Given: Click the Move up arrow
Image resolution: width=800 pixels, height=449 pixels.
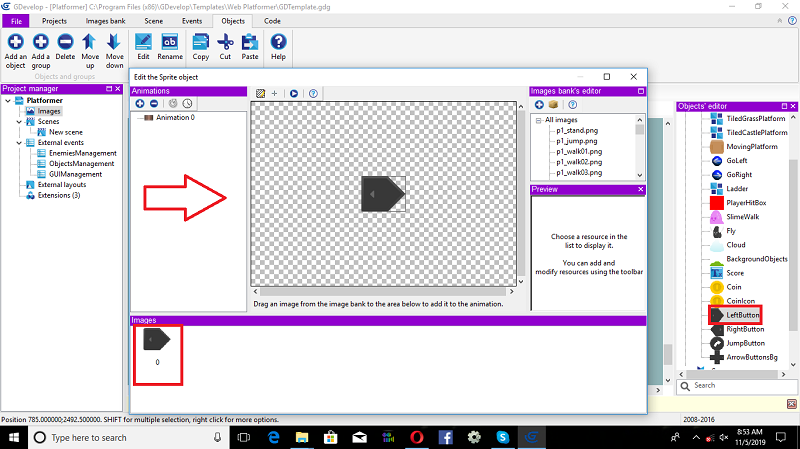Looking at the screenshot, I should click(x=90, y=51).
